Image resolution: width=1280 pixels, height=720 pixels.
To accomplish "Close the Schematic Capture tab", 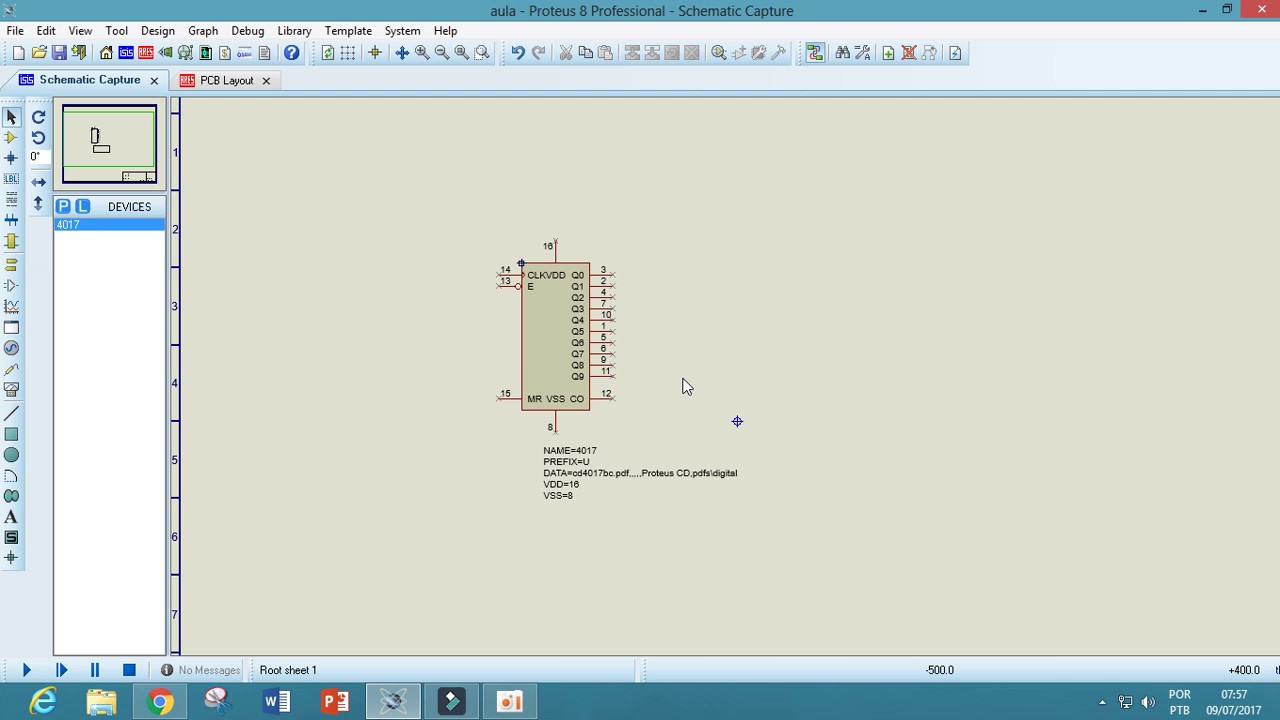I will click(x=154, y=80).
